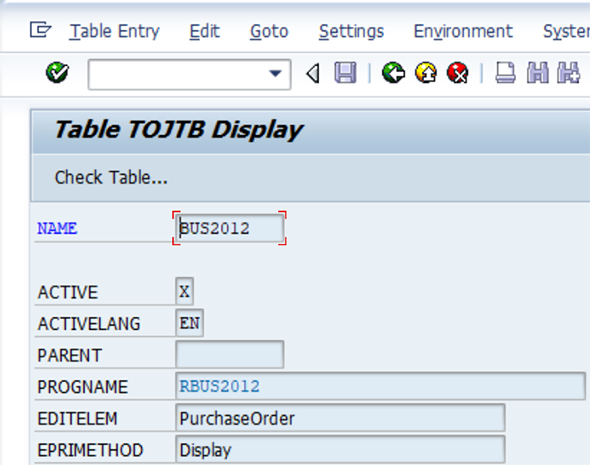Open the System menu
This screenshot has height=465, width=590.
tap(566, 31)
